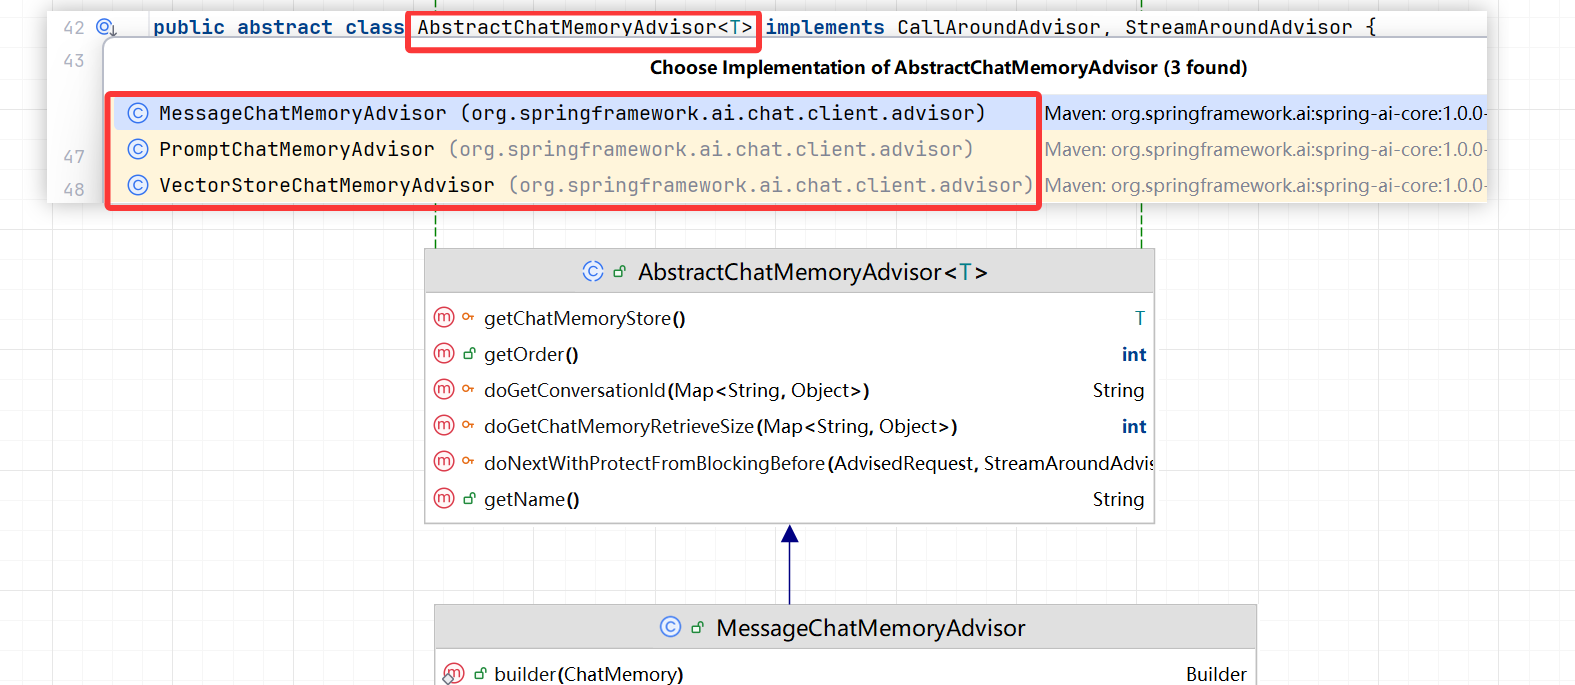The image size is (1575, 685).
Task: Click Maven library label for VectorStoreChatMemoryAdvisor
Action: pyautogui.click(x=1265, y=185)
